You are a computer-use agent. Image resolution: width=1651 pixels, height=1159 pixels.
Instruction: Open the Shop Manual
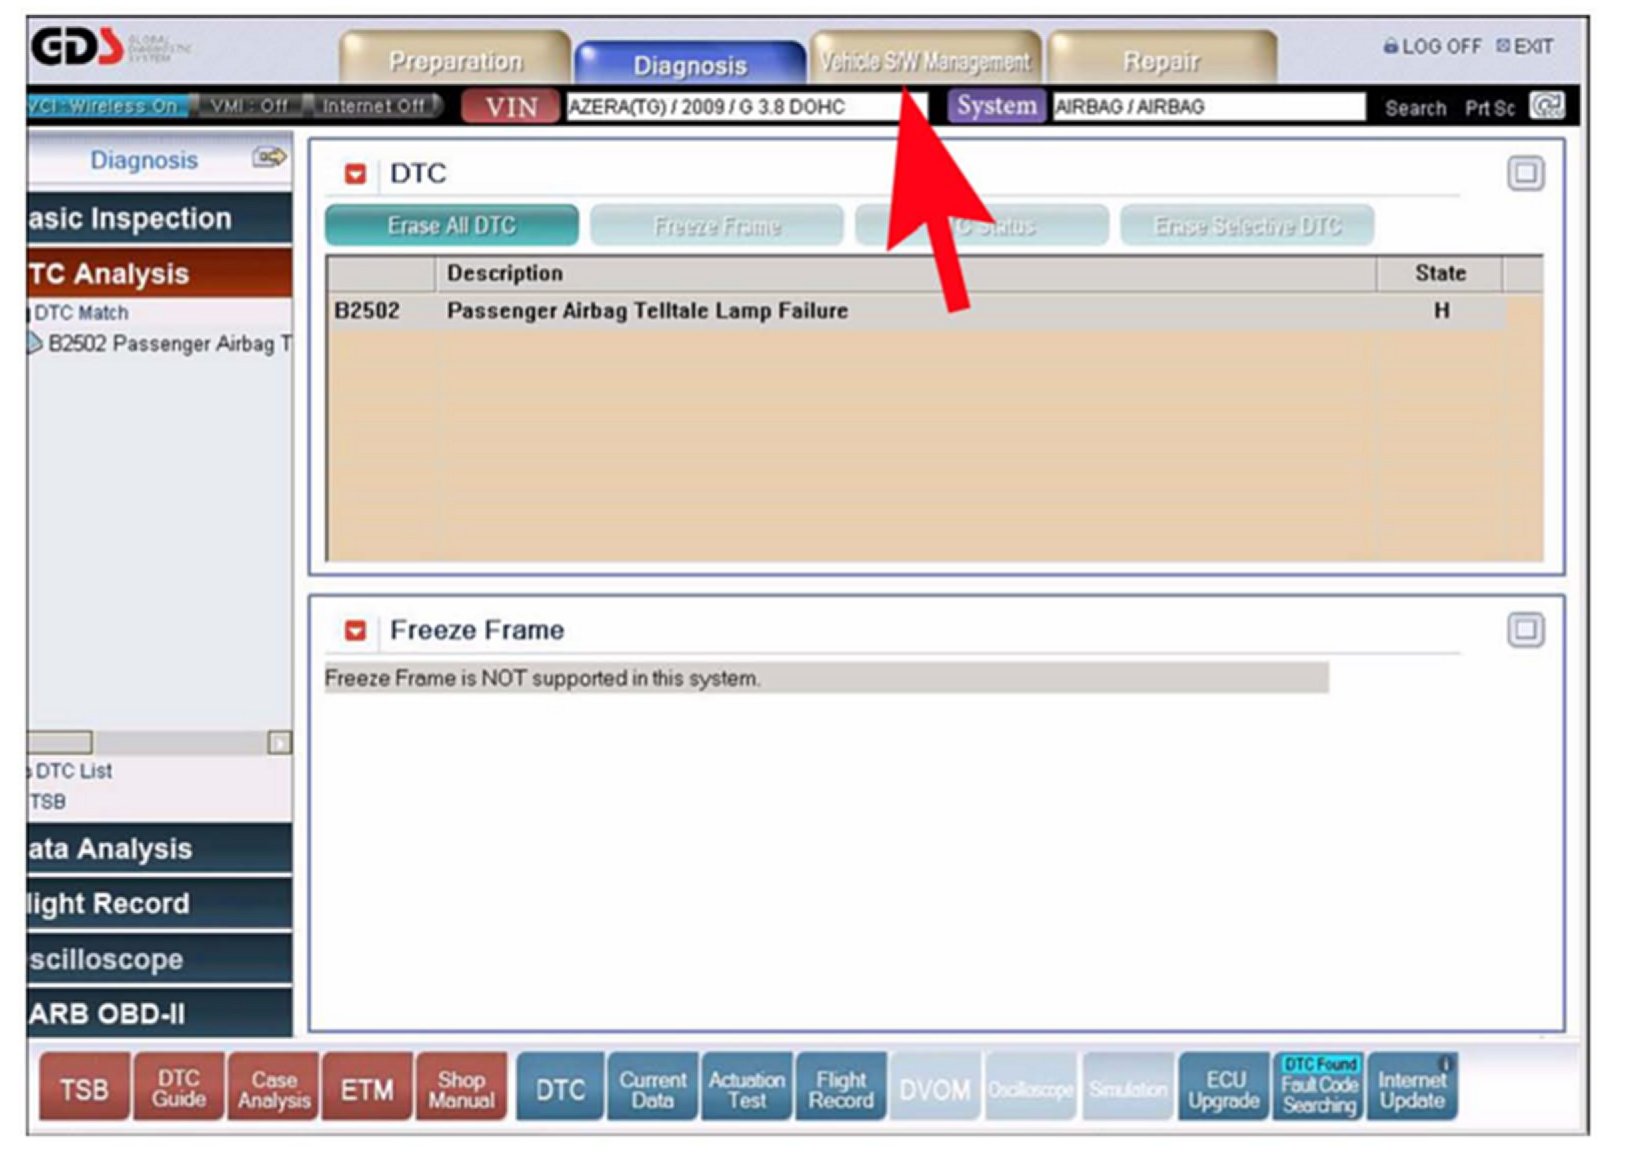click(461, 1088)
